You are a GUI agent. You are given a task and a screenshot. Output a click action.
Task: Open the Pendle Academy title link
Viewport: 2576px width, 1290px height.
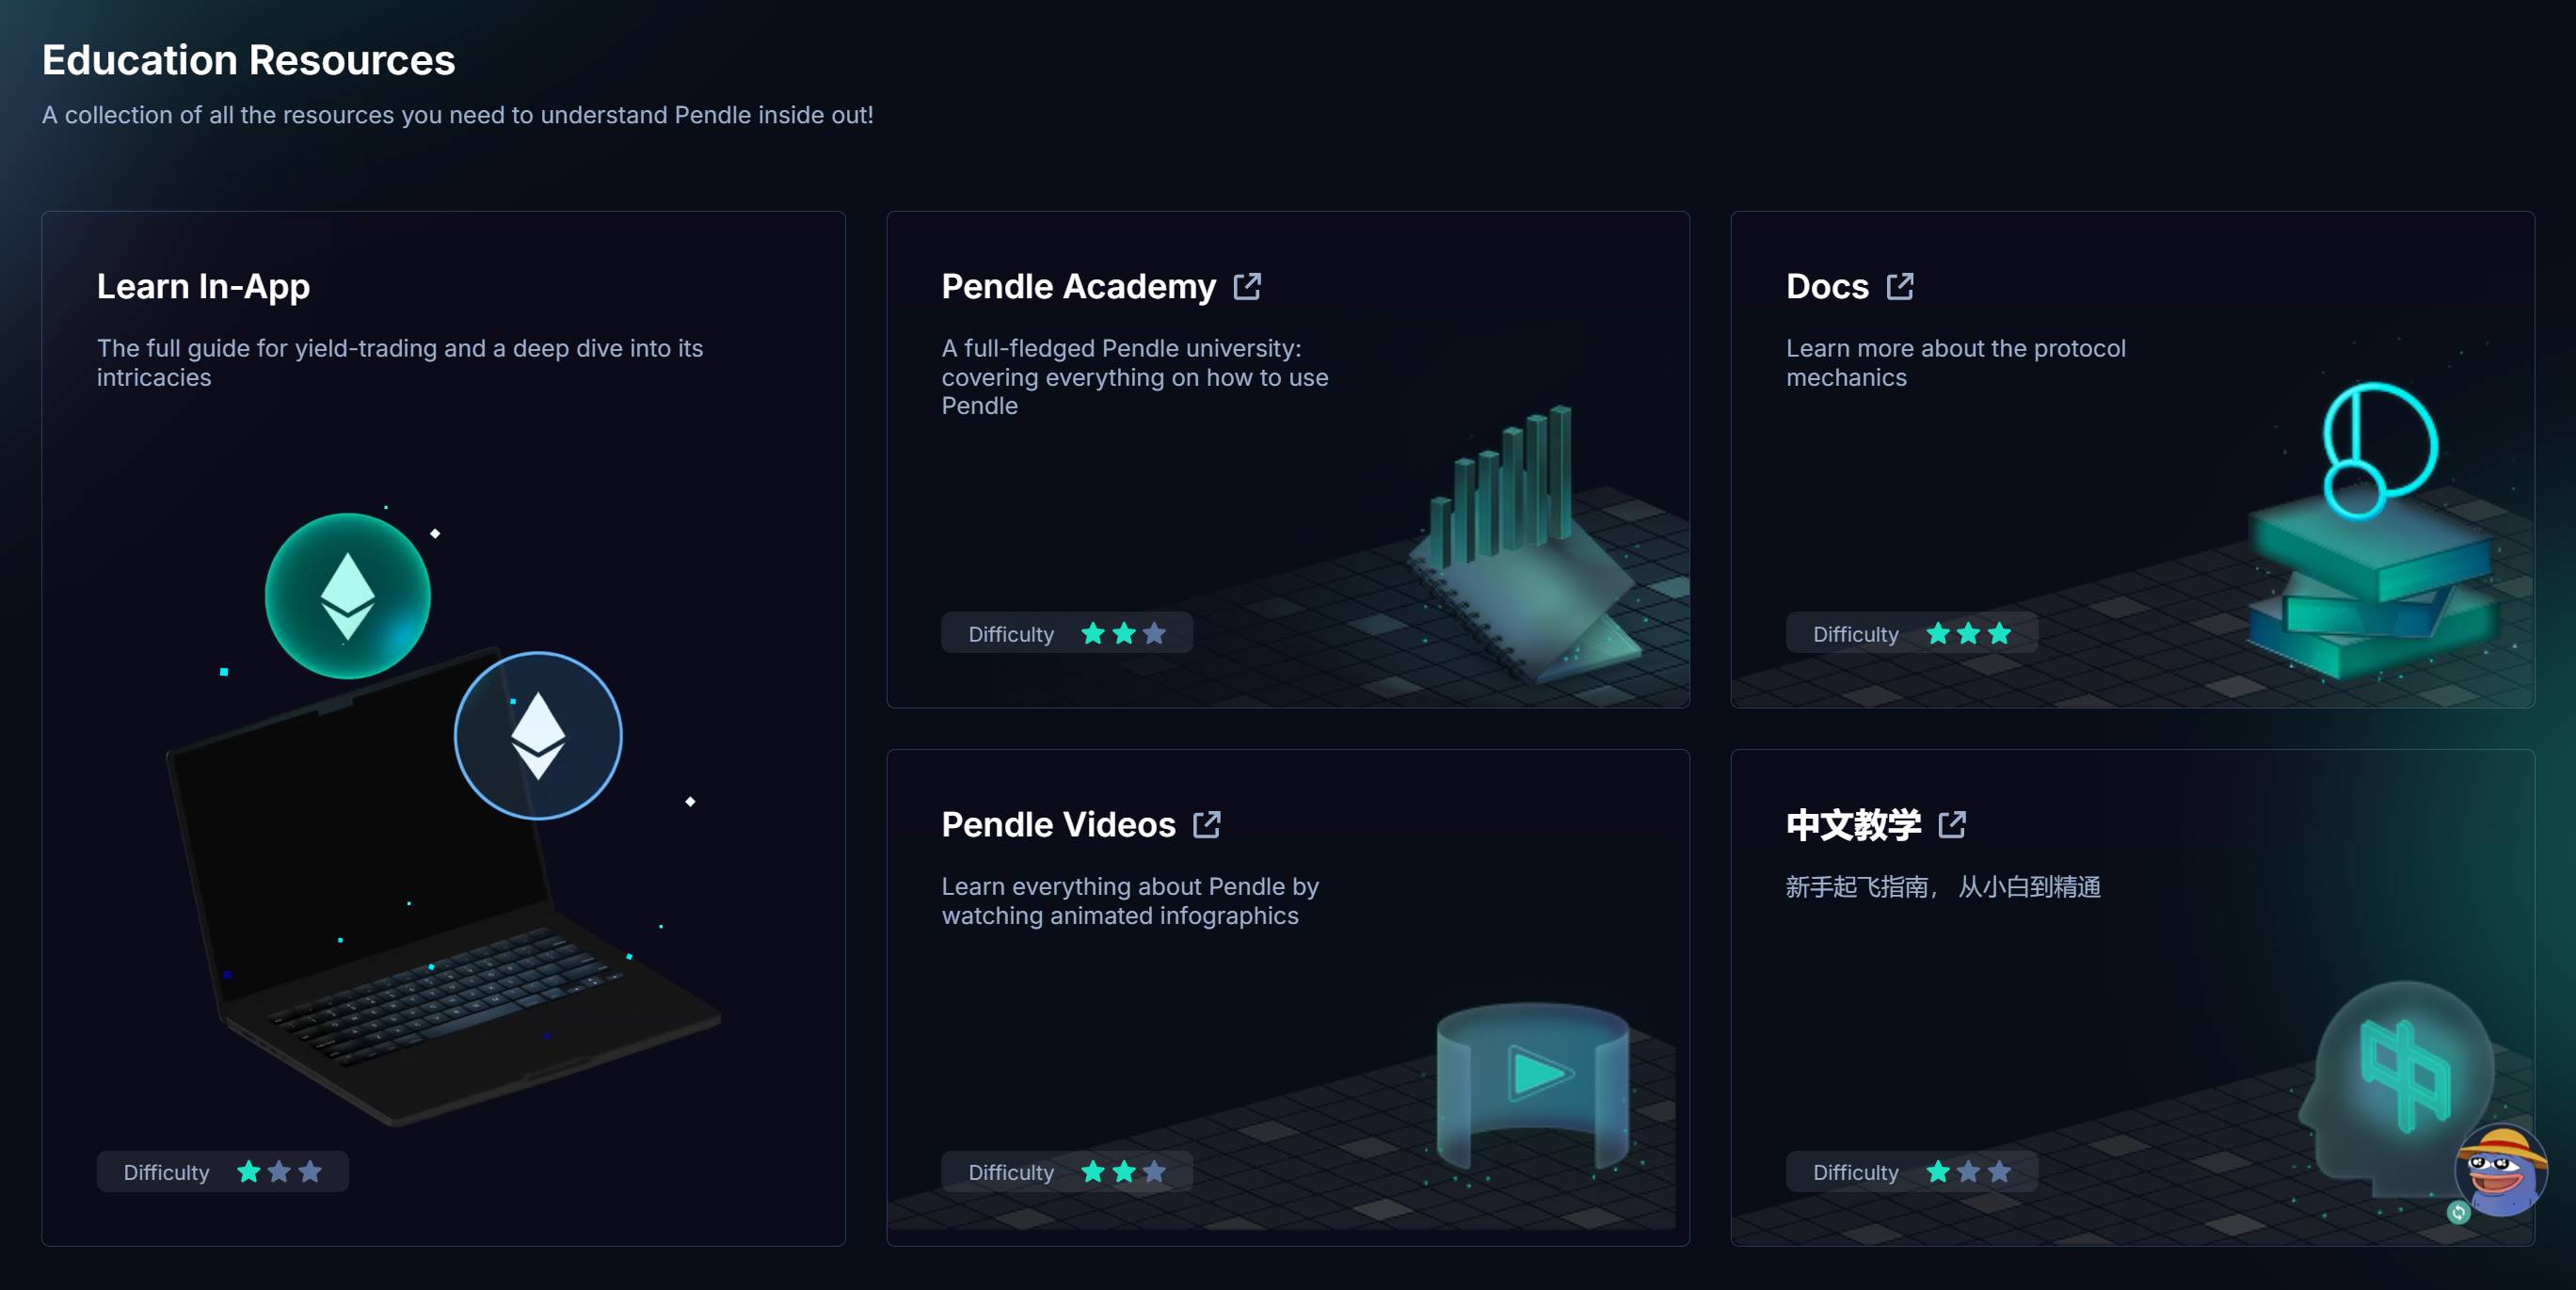(1078, 286)
